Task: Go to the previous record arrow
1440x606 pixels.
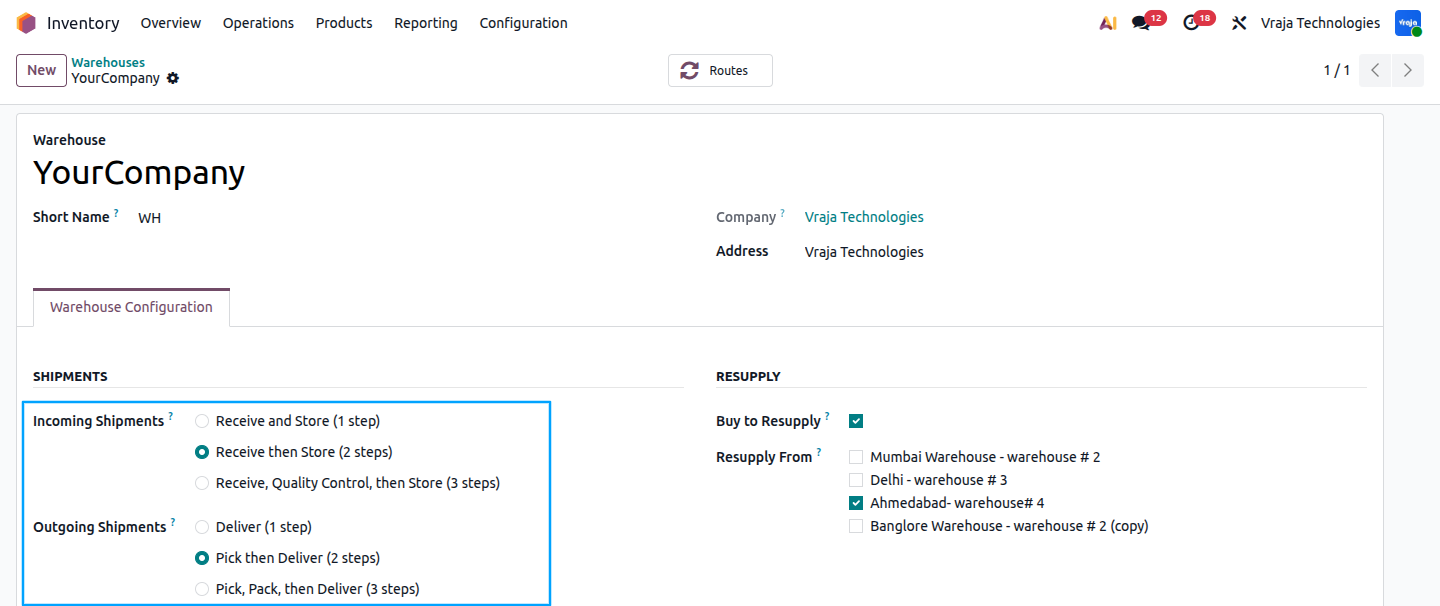Action: [1375, 70]
